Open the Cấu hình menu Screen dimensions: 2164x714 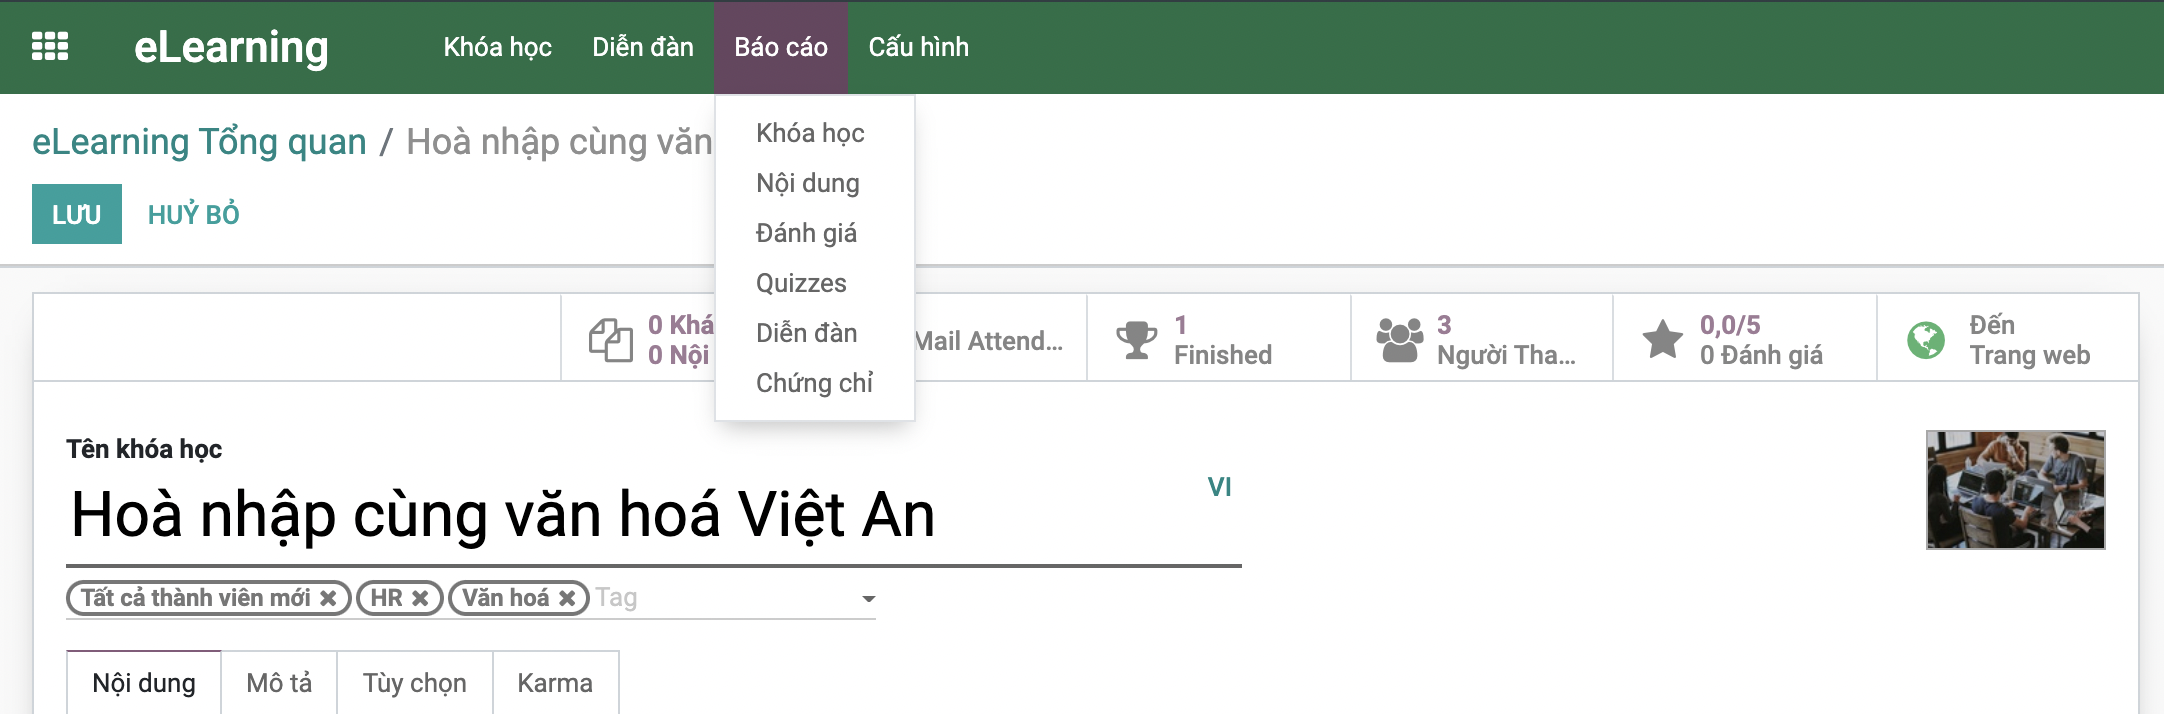(x=916, y=46)
